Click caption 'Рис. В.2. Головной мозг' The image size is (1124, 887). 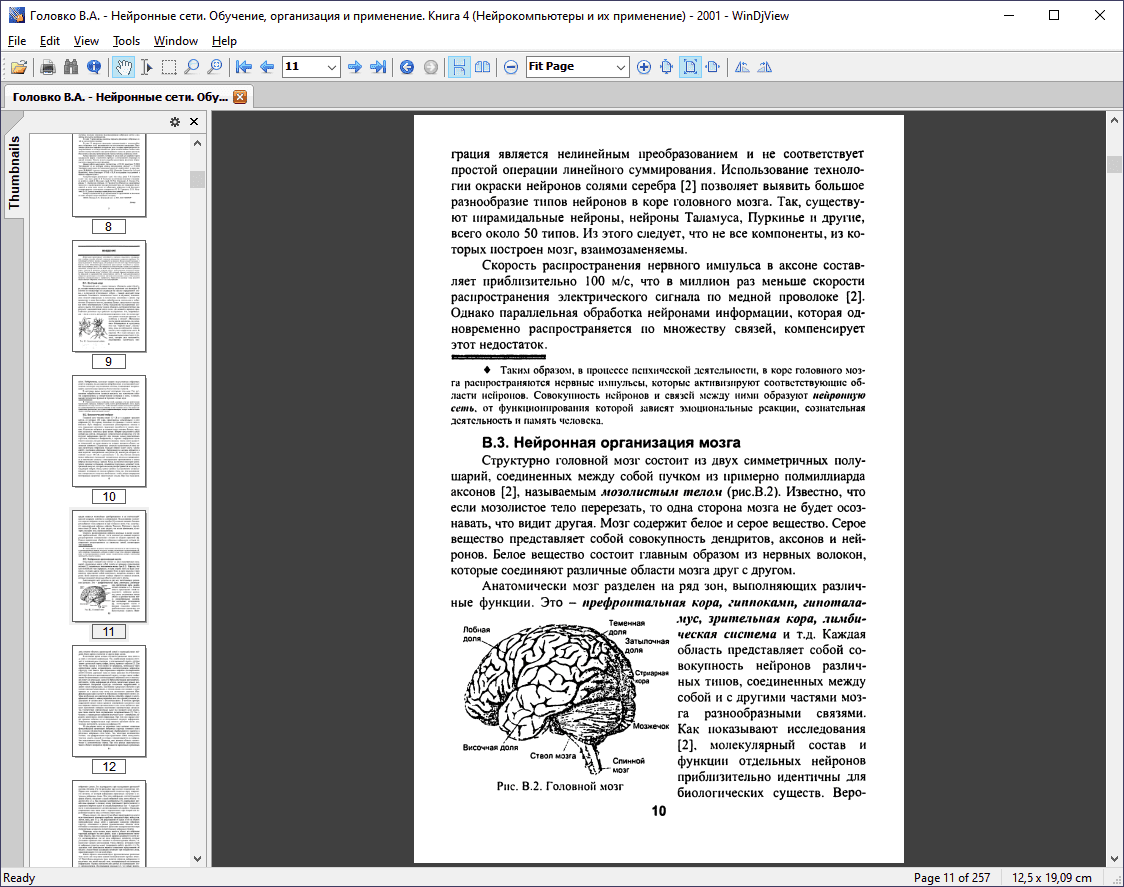[560, 786]
